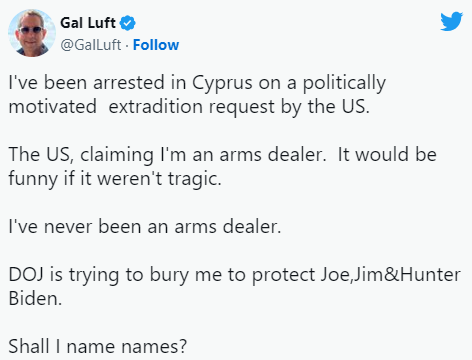Click the word "Biden." on its own line
The width and height of the screenshot is (472, 360).
pos(35,299)
